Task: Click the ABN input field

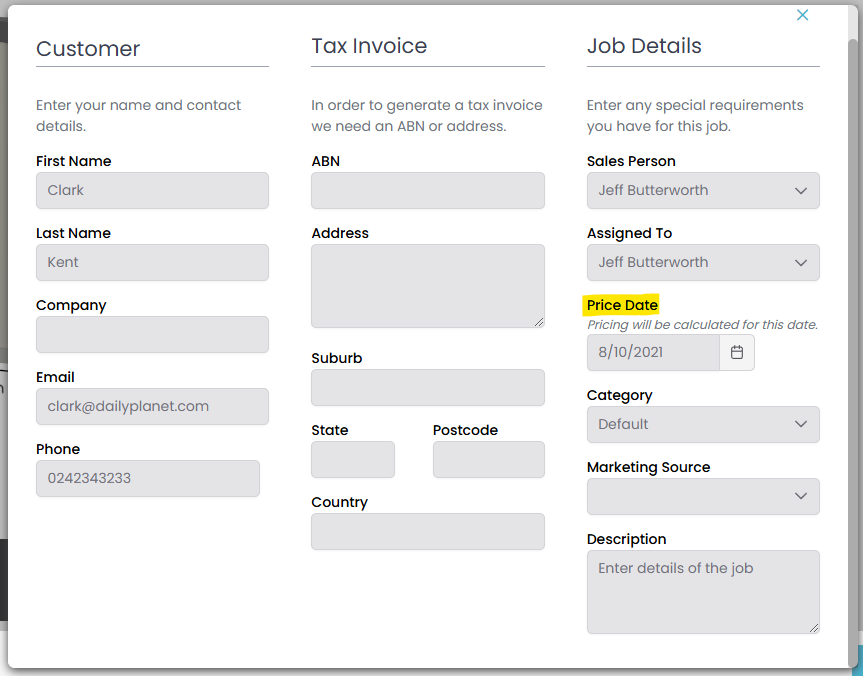Action: 428,190
